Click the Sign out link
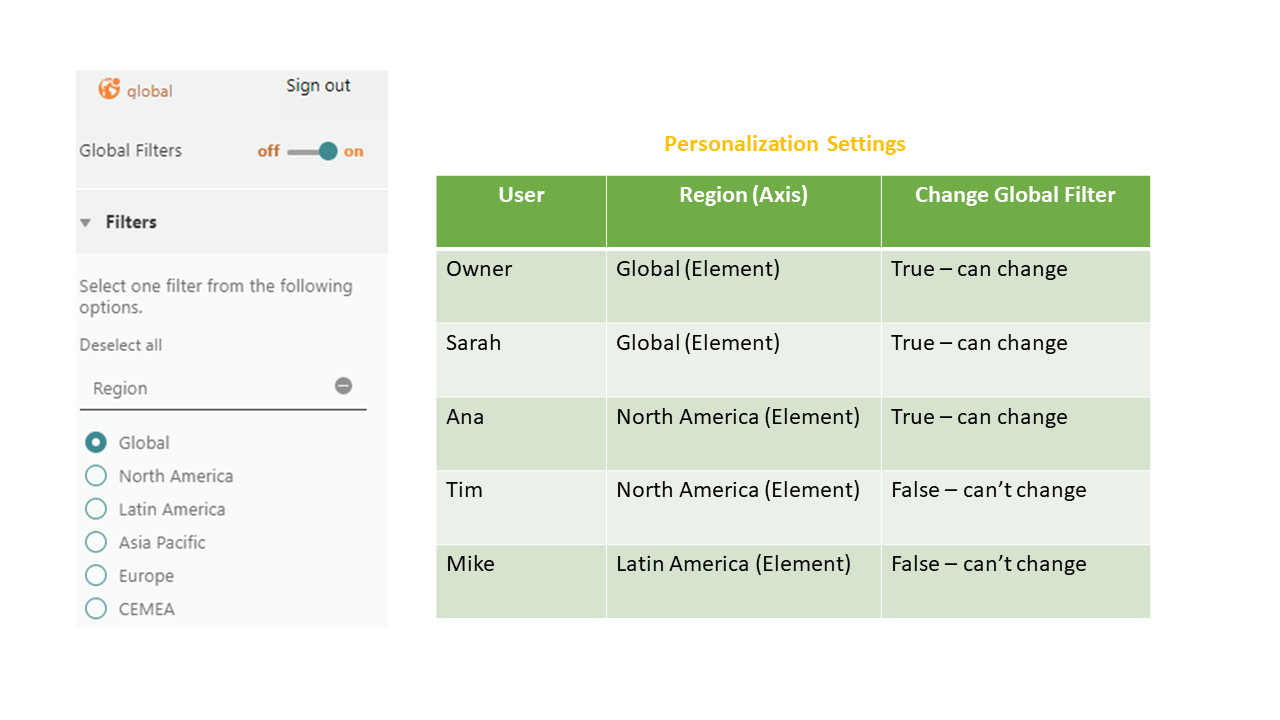This screenshot has width=1280, height=720. (318, 86)
